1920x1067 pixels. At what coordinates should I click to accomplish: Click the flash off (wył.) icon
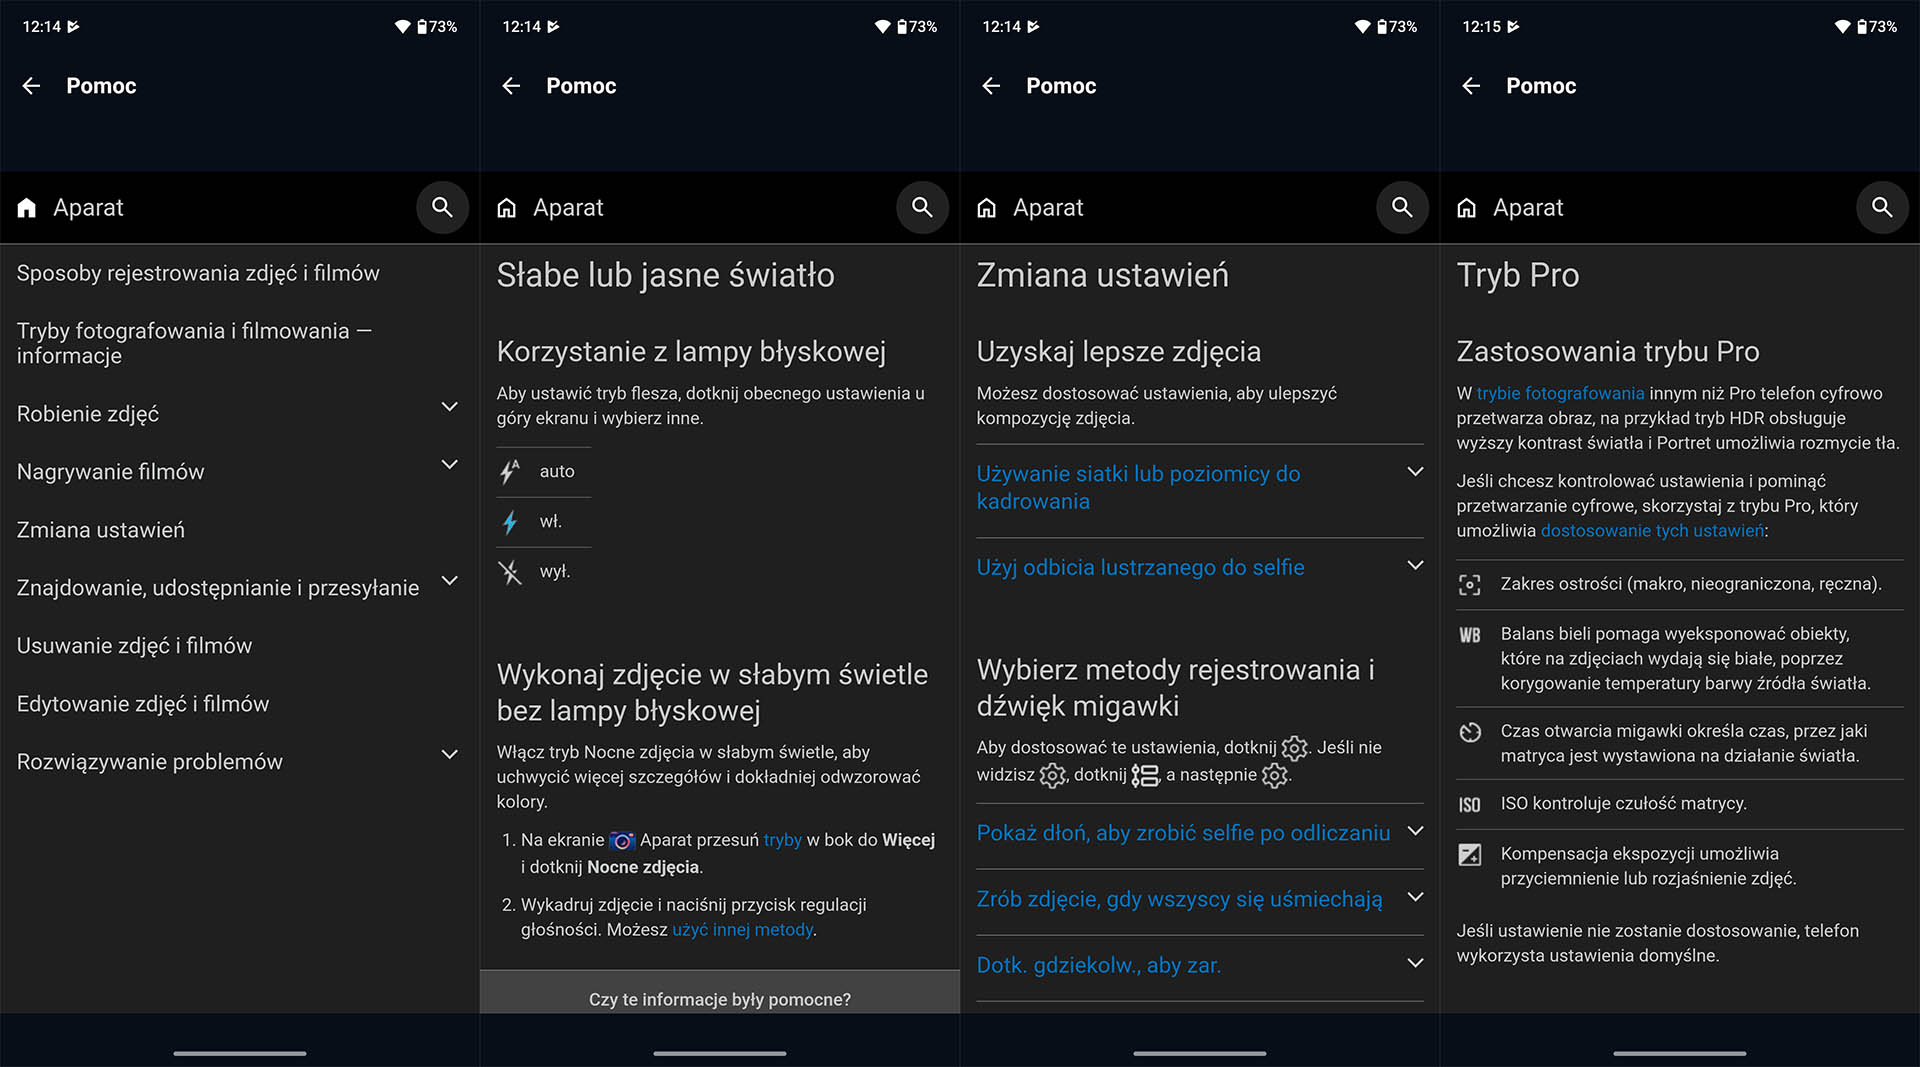pyautogui.click(x=510, y=572)
